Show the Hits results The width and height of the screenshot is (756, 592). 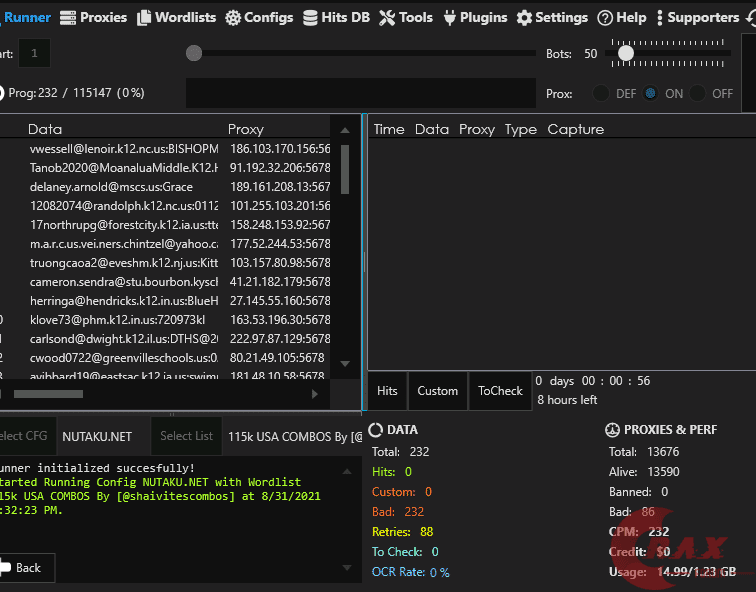click(387, 391)
